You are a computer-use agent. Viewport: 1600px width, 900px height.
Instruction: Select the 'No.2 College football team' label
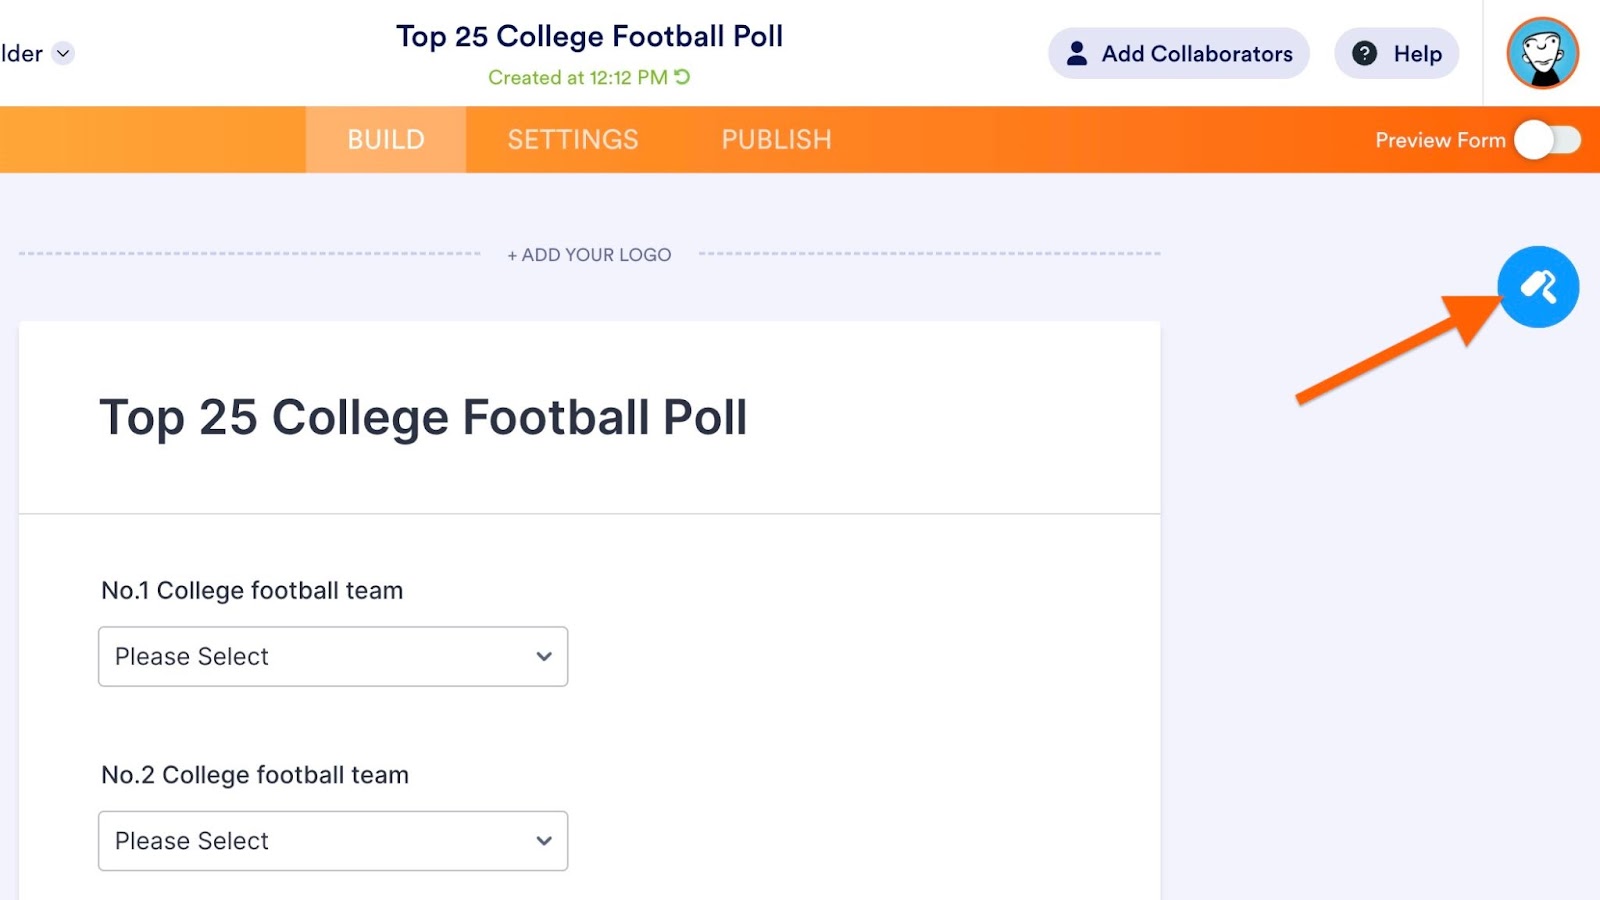coord(255,775)
